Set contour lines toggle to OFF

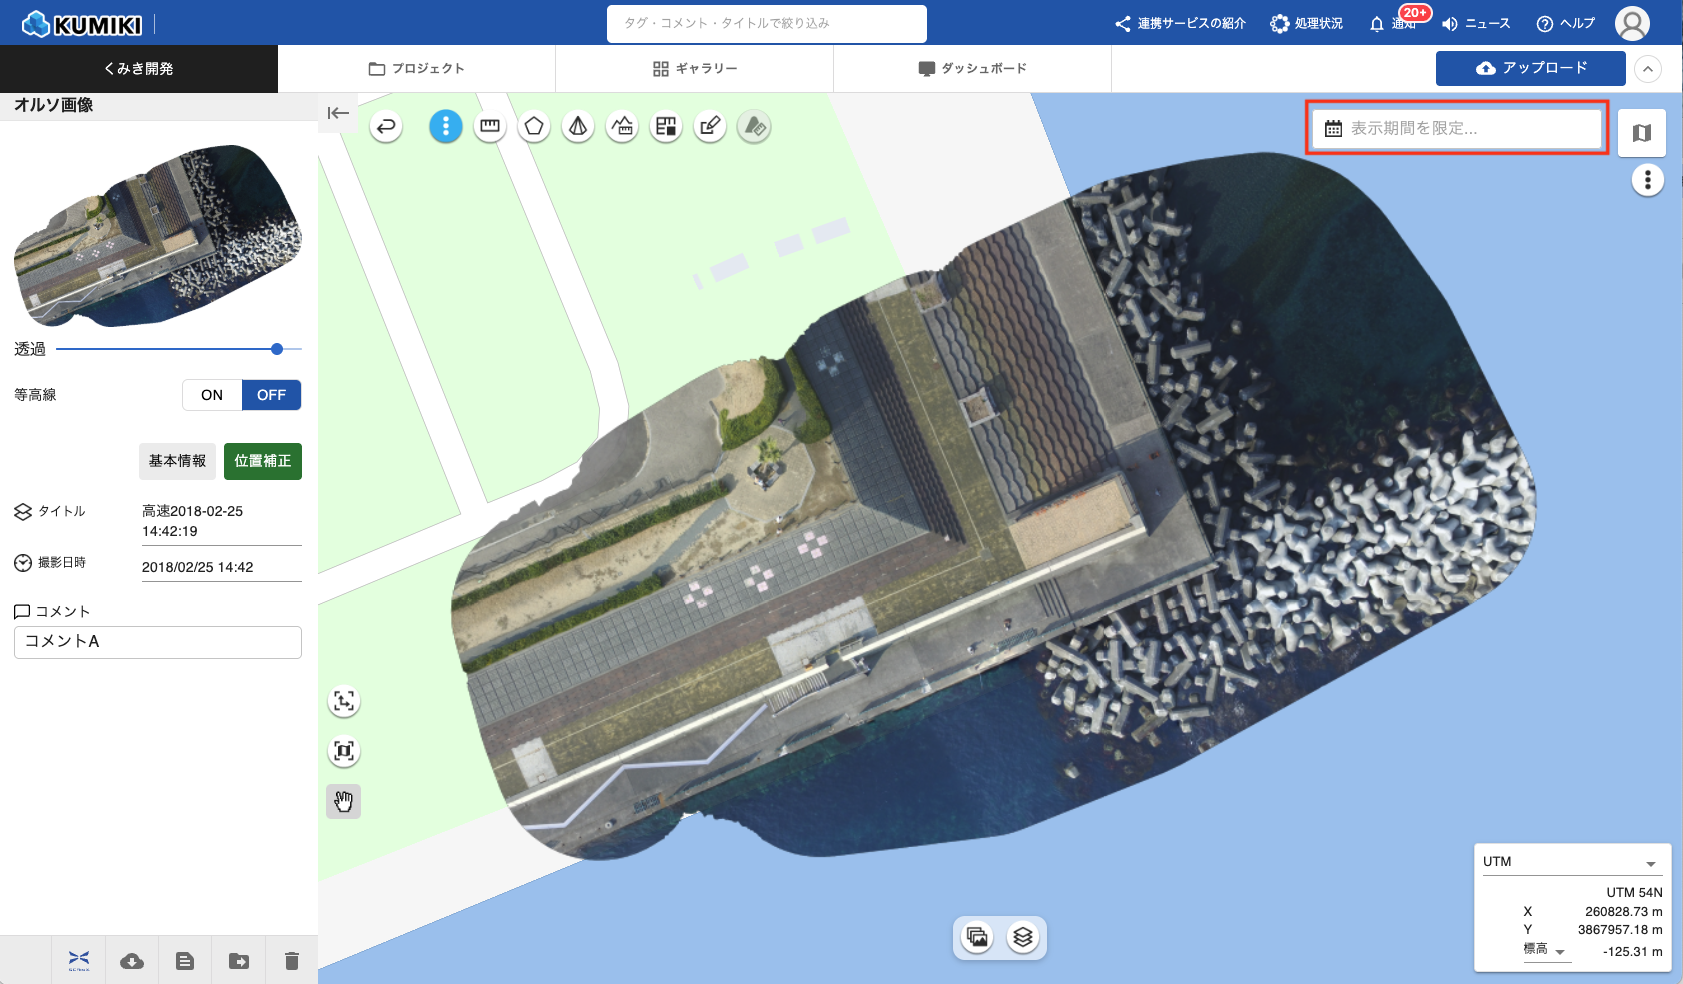[x=271, y=395]
